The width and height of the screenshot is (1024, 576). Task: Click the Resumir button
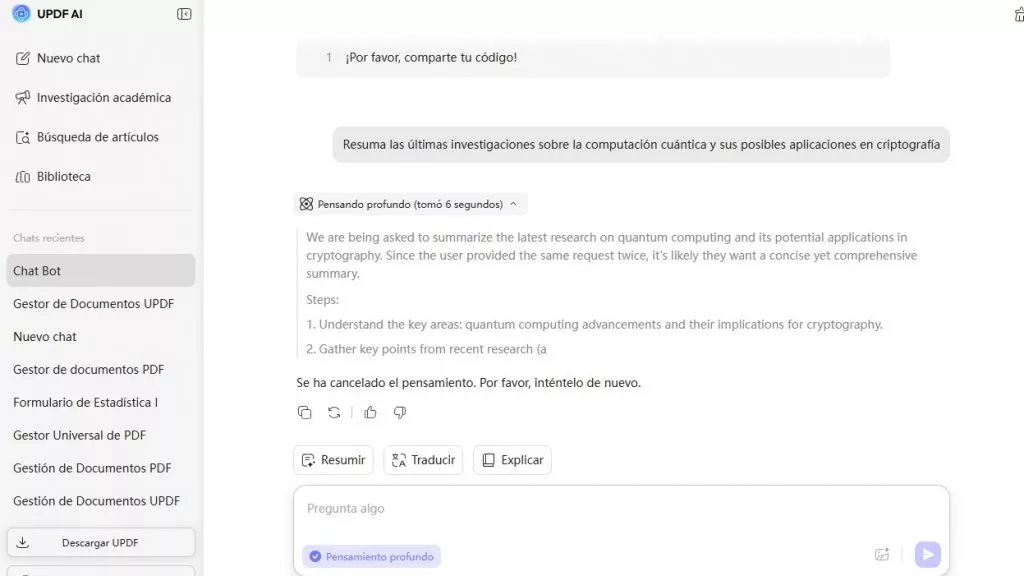333,460
